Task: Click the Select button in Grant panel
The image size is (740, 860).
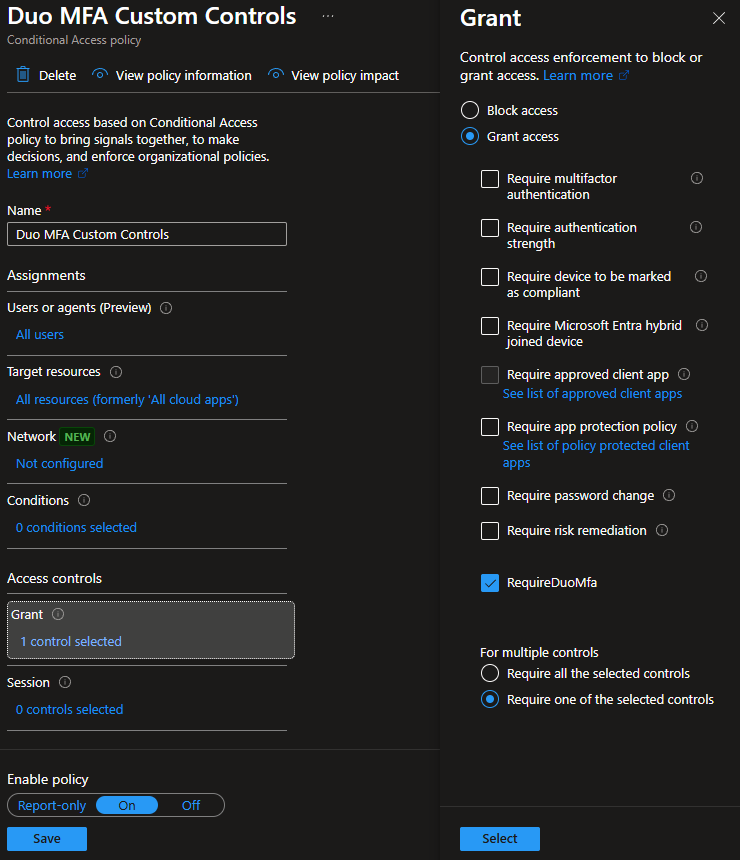Action: [500, 839]
